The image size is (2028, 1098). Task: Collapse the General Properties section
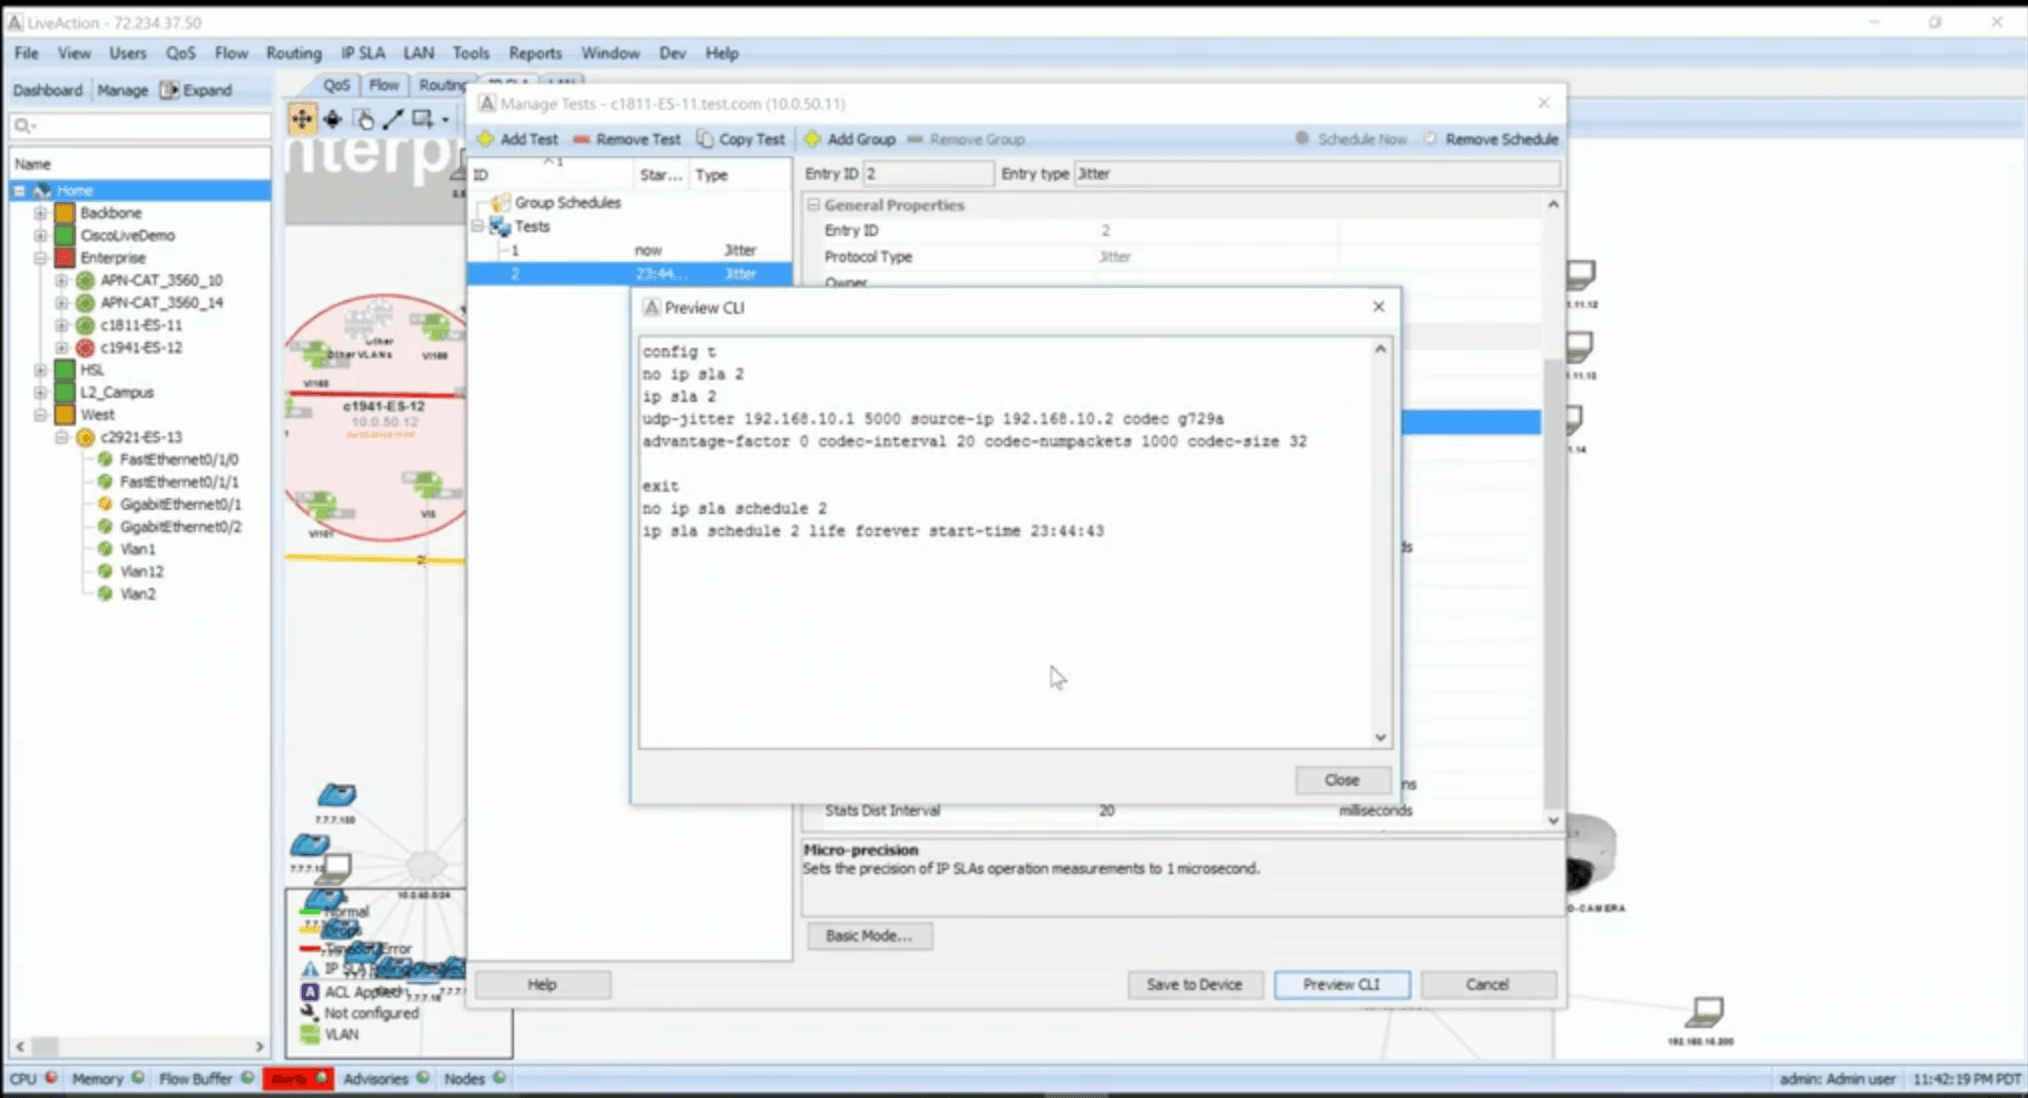[813, 205]
